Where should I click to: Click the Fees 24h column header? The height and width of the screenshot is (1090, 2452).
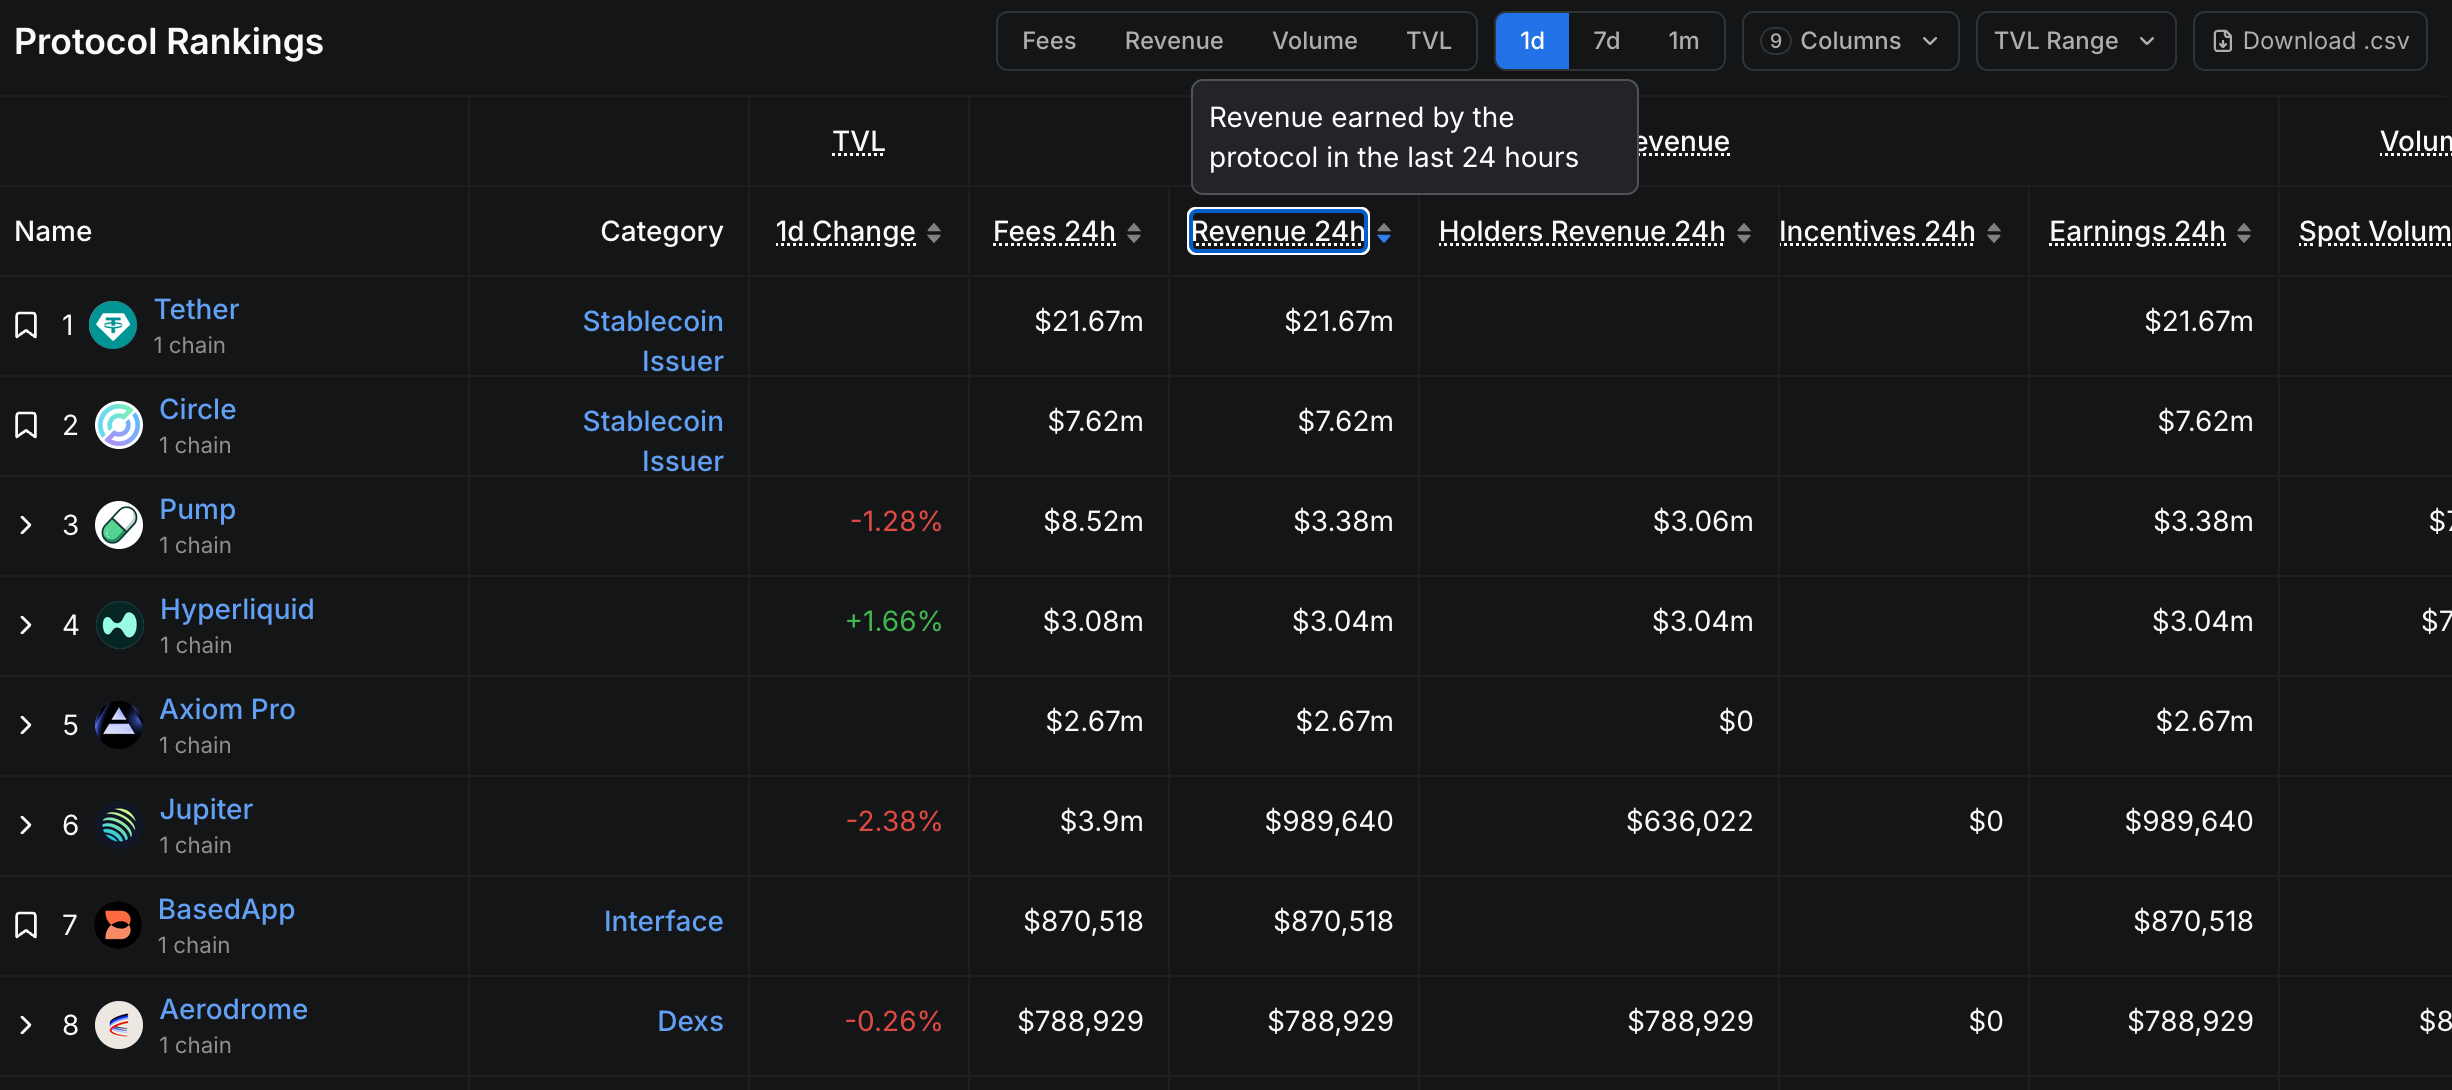pos(1054,231)
